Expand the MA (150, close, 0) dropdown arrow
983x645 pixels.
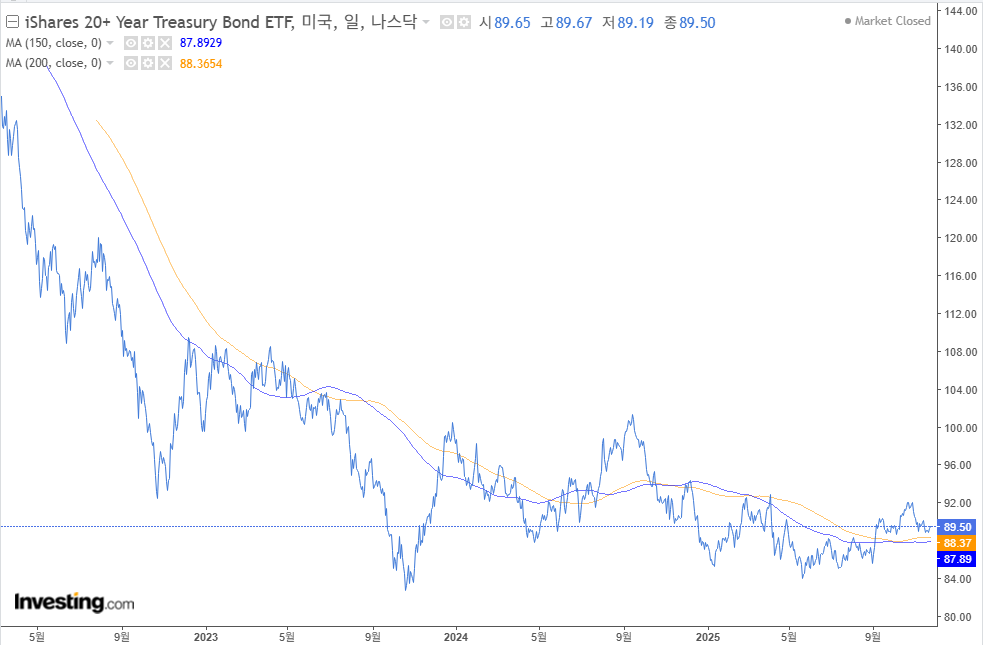(x=110, y=43)
